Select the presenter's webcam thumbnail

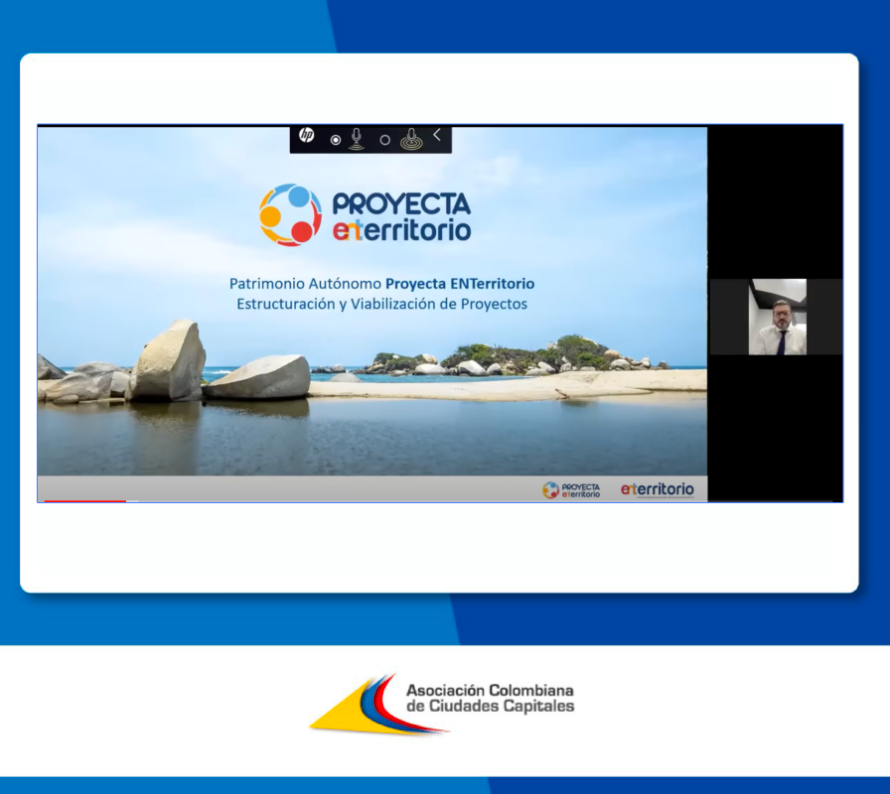pyautogui.click(x=778, y=317)
